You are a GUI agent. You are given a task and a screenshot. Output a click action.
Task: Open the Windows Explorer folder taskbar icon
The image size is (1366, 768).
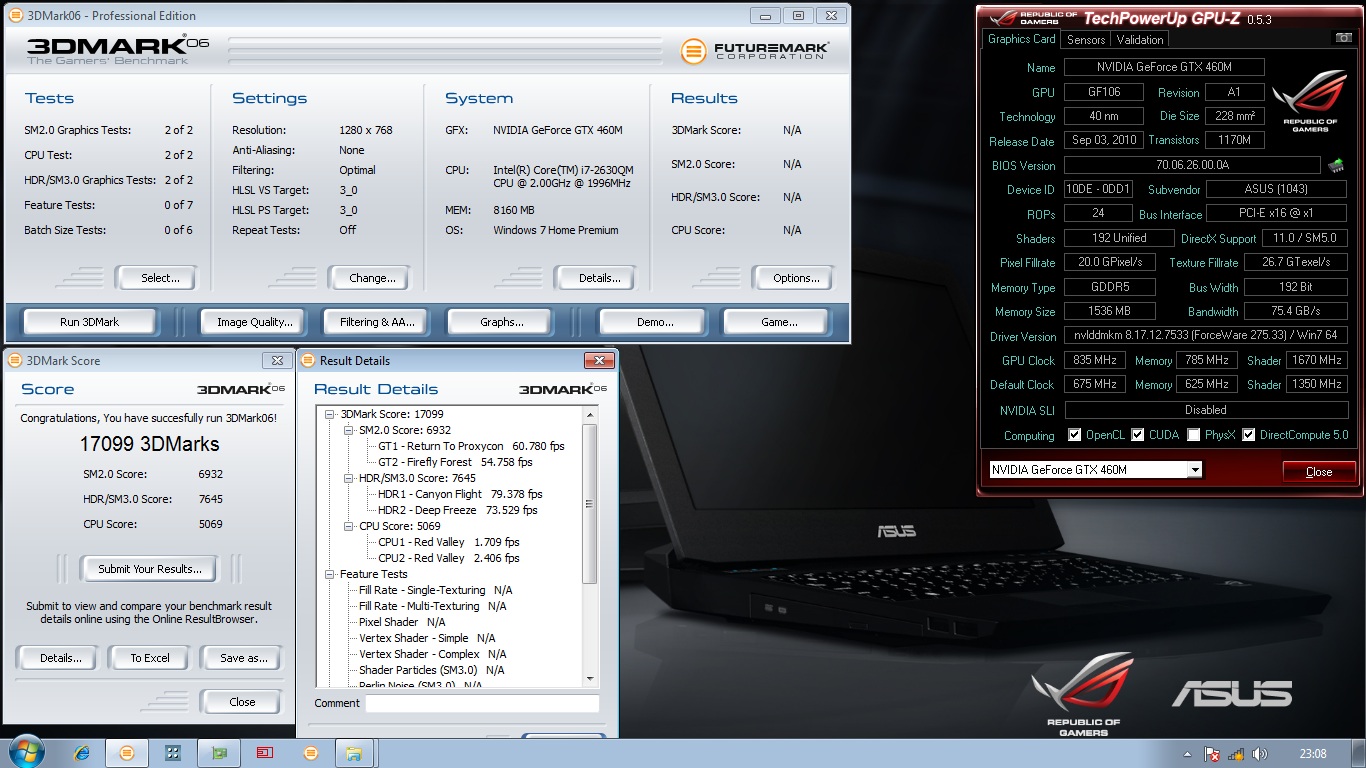[x=355, y=753]
